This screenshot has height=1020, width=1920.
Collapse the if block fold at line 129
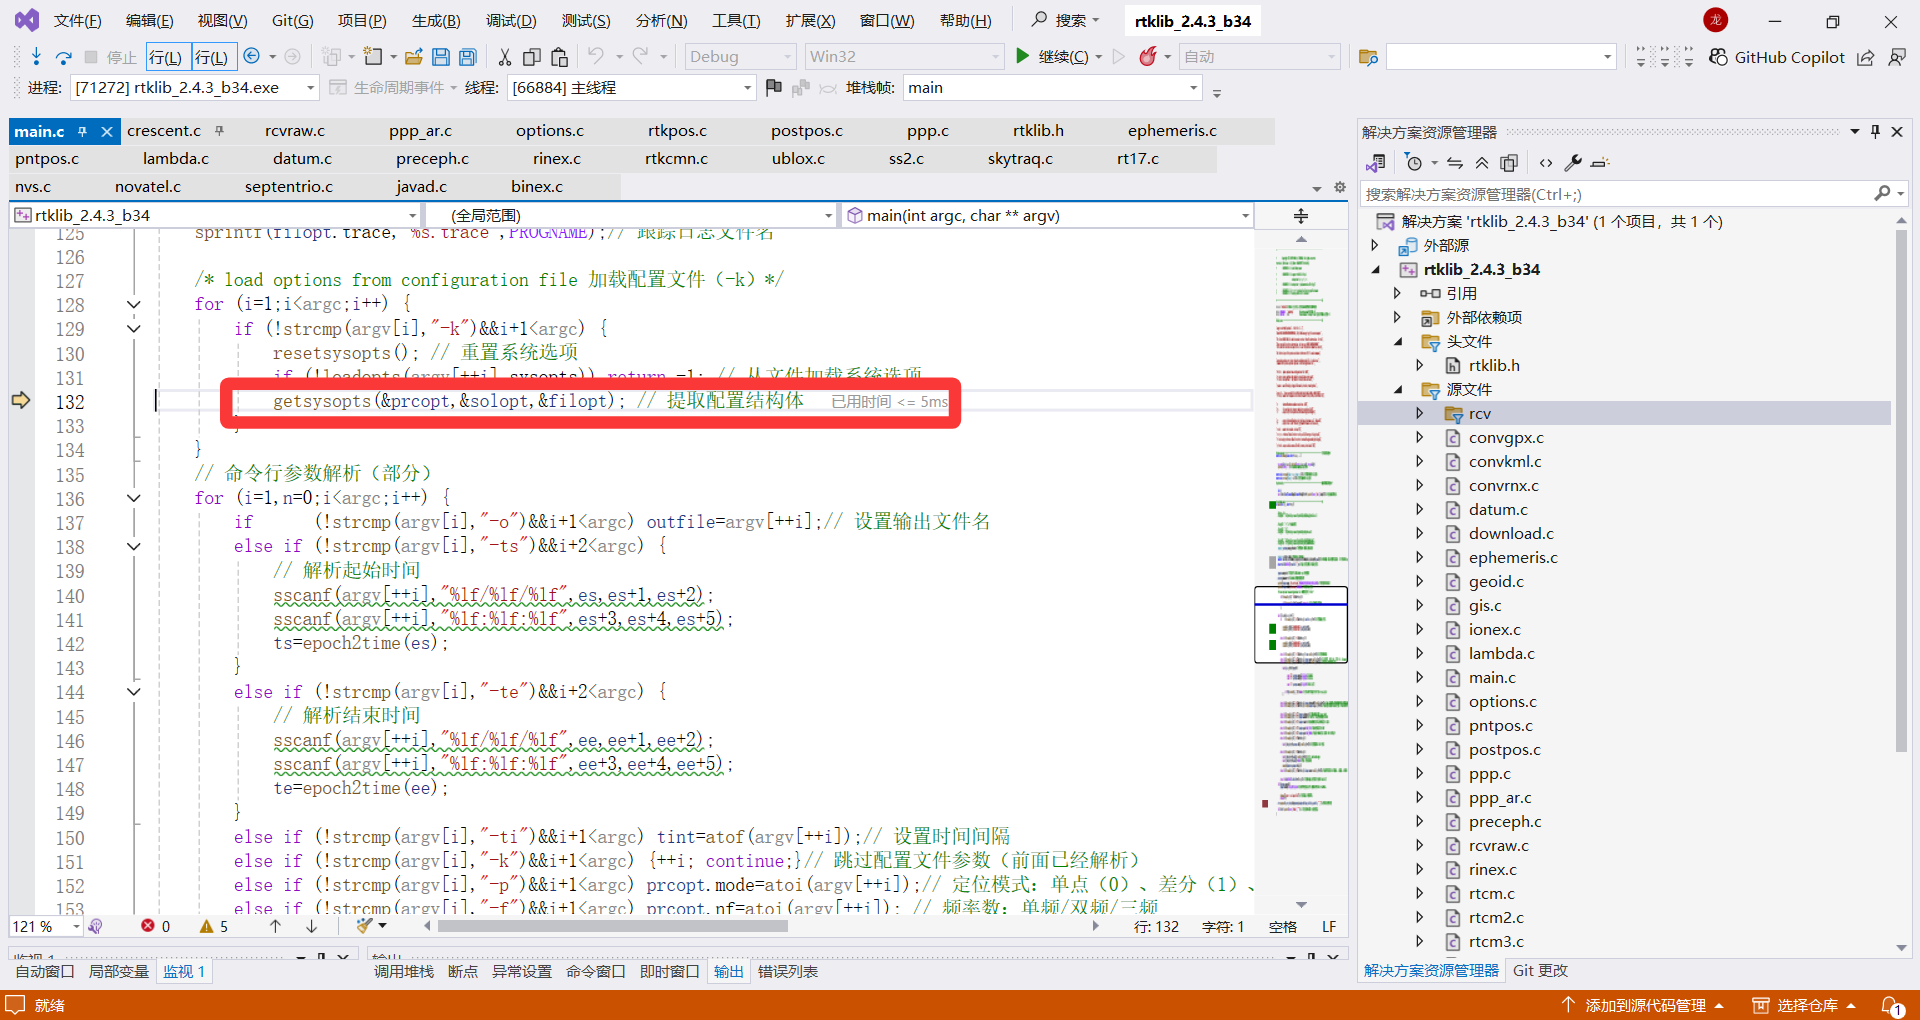(x=133, y=328)
